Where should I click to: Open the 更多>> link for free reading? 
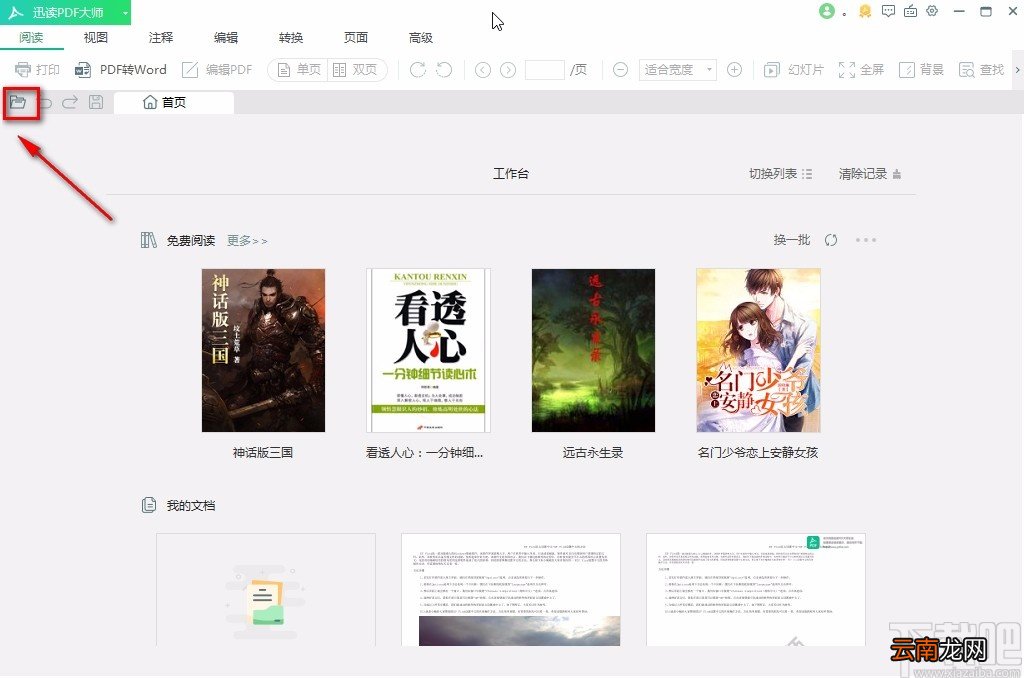pos(247,240)
